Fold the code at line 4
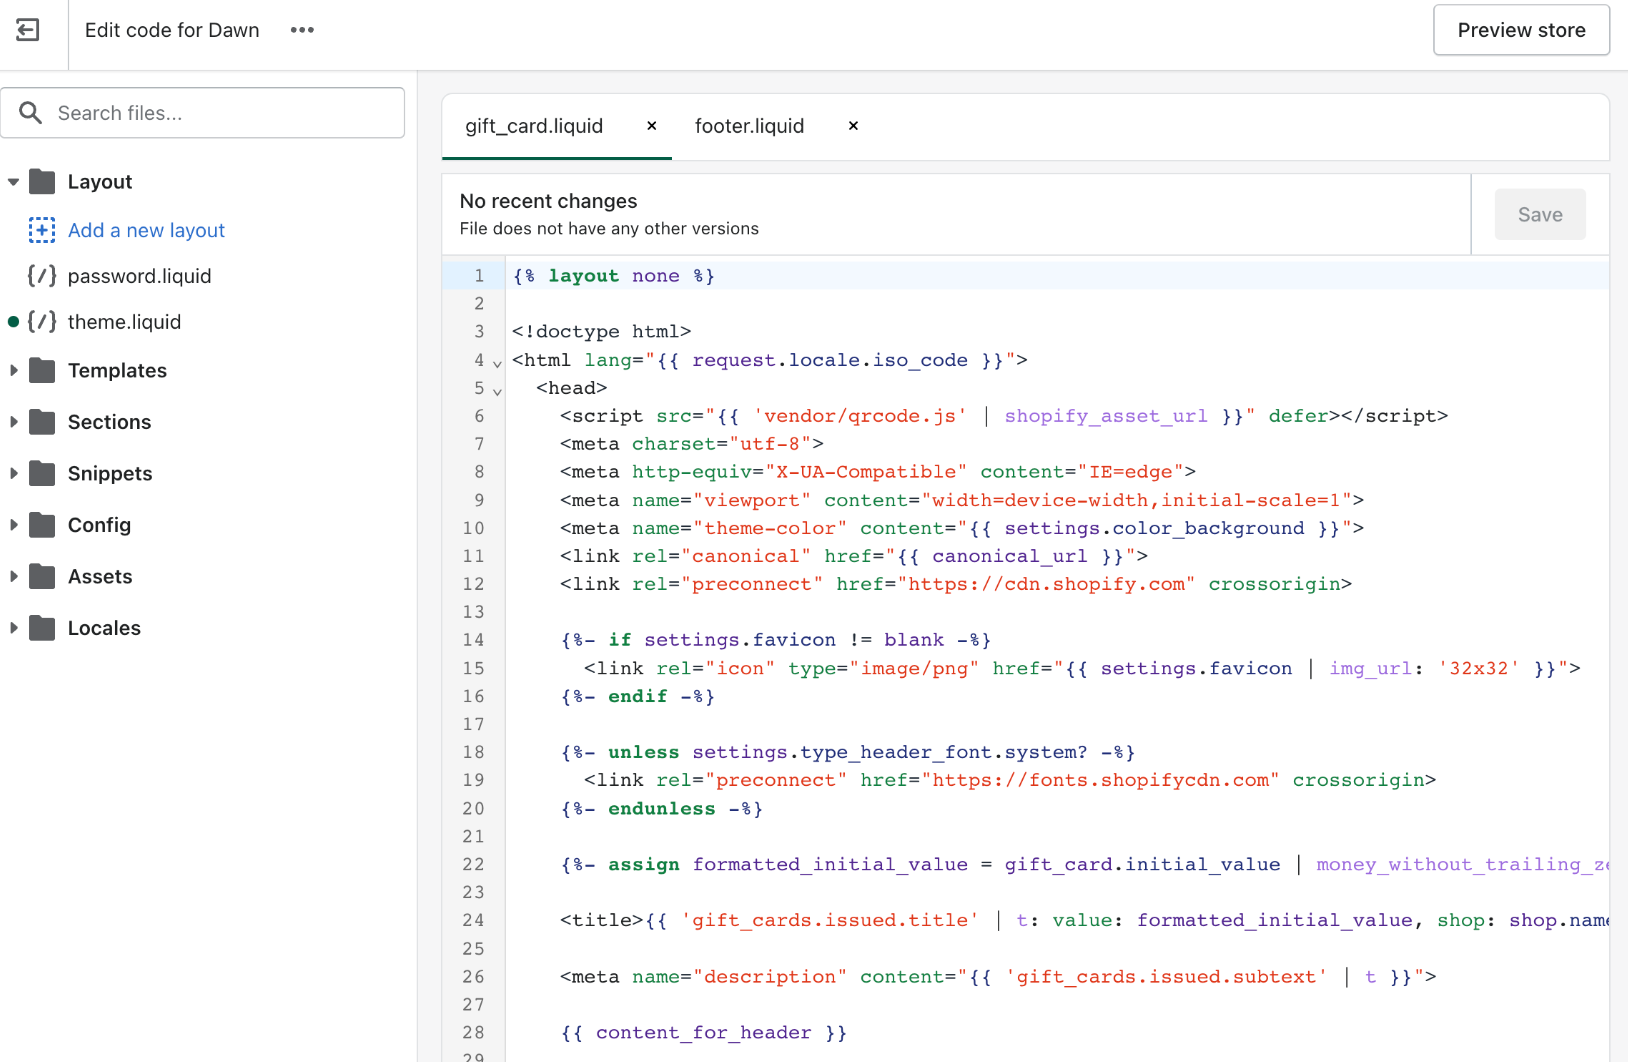The height and width of the screenshot is (1062, 1628). point(497,364)
